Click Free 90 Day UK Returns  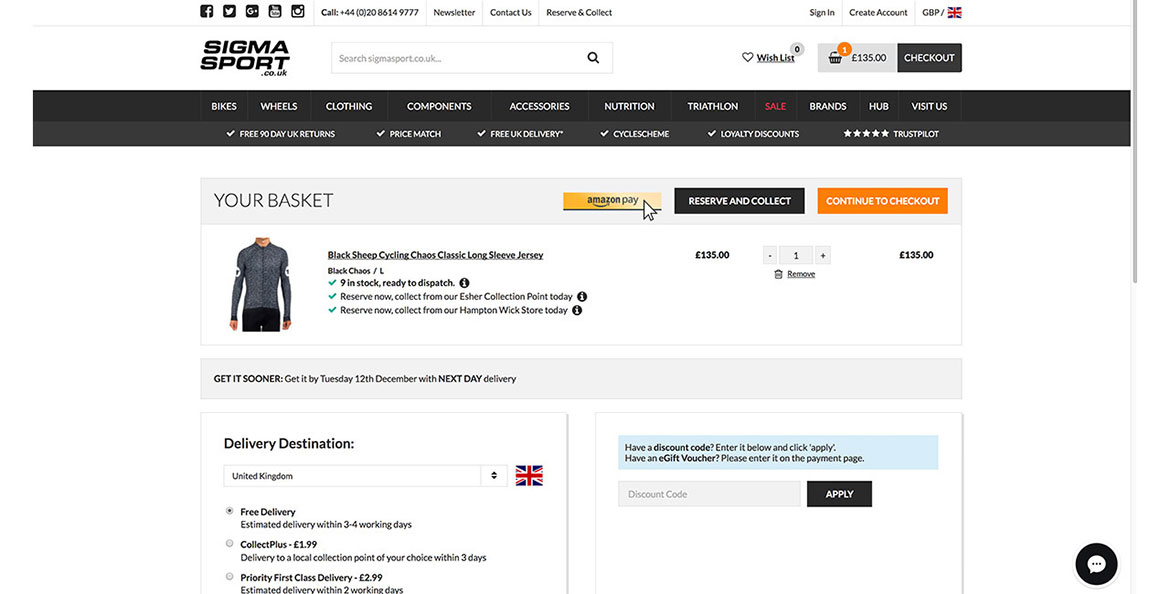coord(281,134)
